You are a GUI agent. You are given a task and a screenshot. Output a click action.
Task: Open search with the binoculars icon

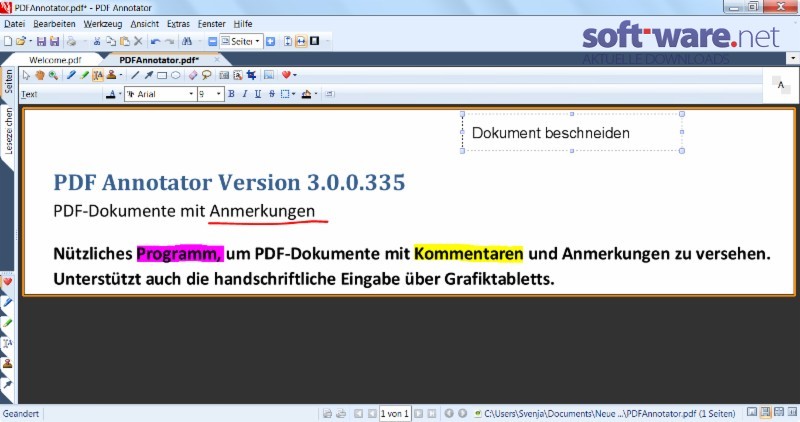coord(187,41)
